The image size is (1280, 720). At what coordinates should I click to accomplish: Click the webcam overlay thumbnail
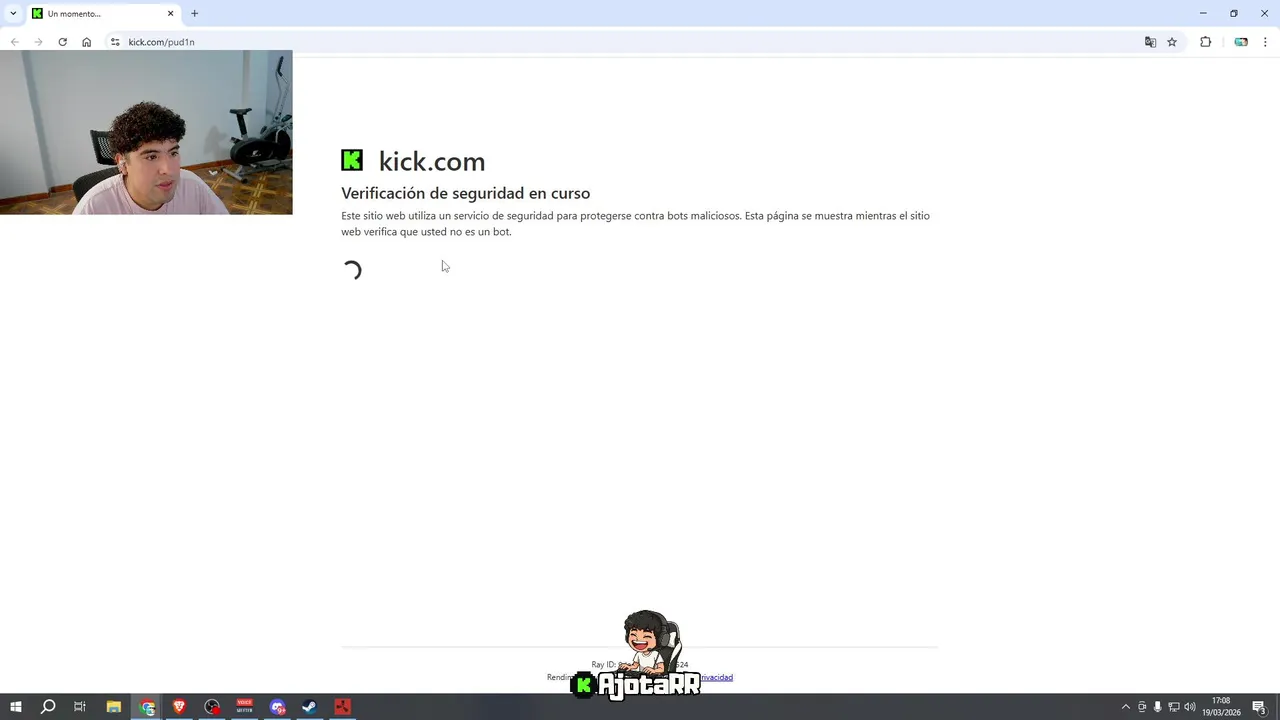click(146, 132)
